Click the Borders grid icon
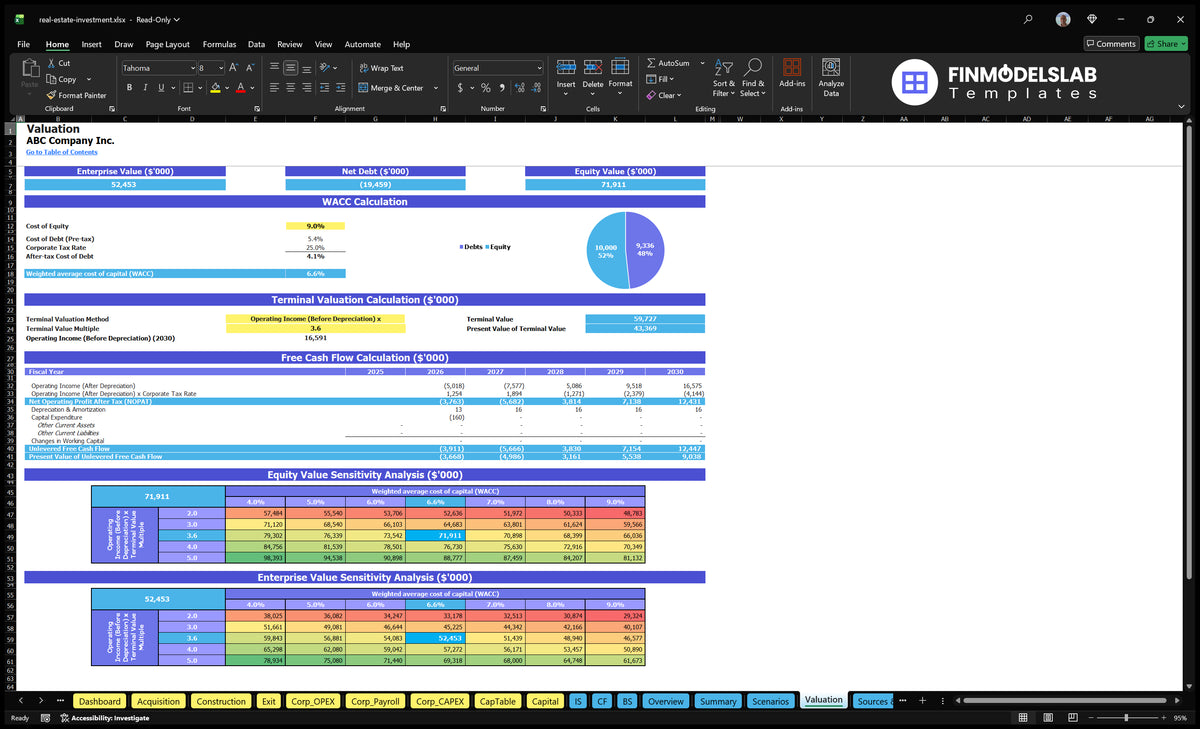This screenshot has width=1200, height=729. [189, 88]
